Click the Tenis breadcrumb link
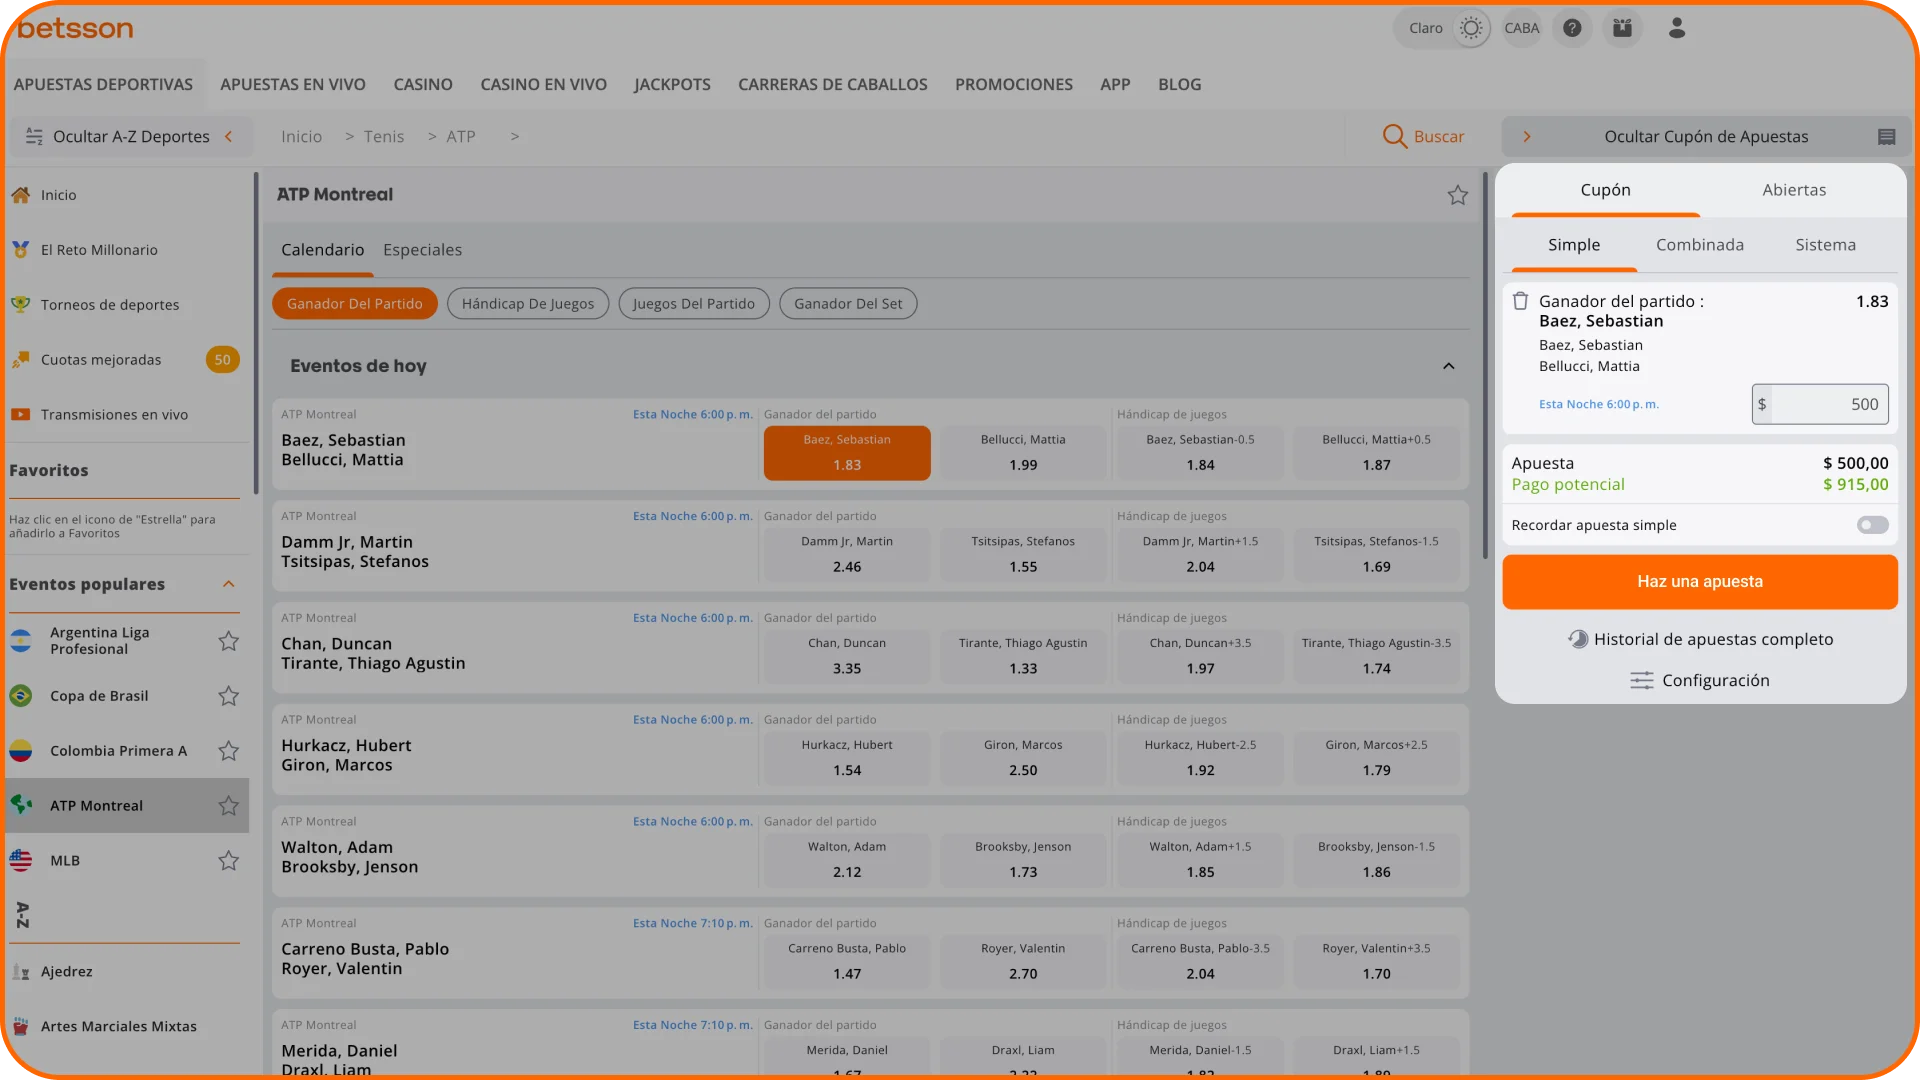Viewport: 1920px width, 1080px height. click(x=384, y=136)
